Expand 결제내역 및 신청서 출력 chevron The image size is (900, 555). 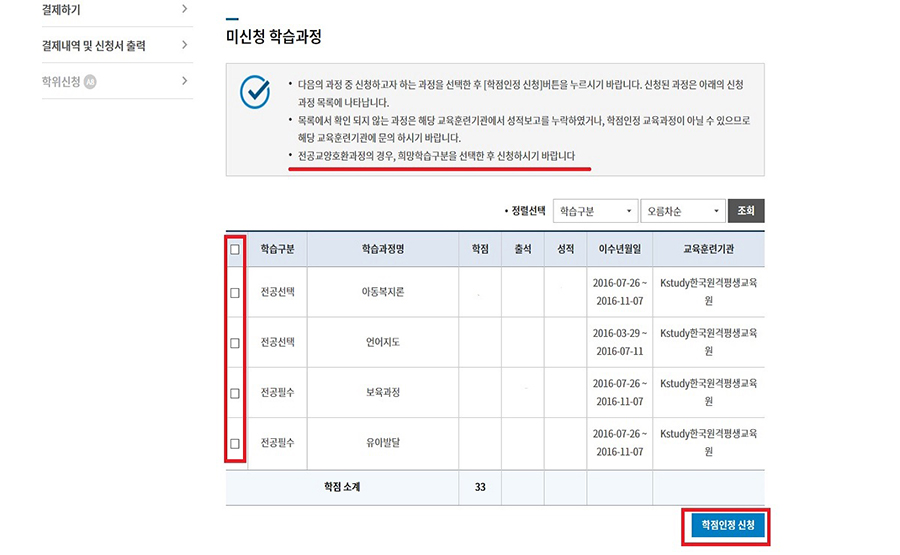click(x=185, y=45)
